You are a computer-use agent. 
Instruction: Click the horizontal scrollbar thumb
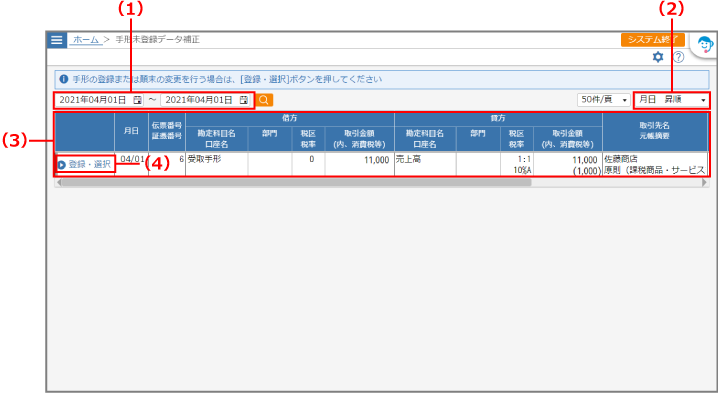click(x=296, y=182)
